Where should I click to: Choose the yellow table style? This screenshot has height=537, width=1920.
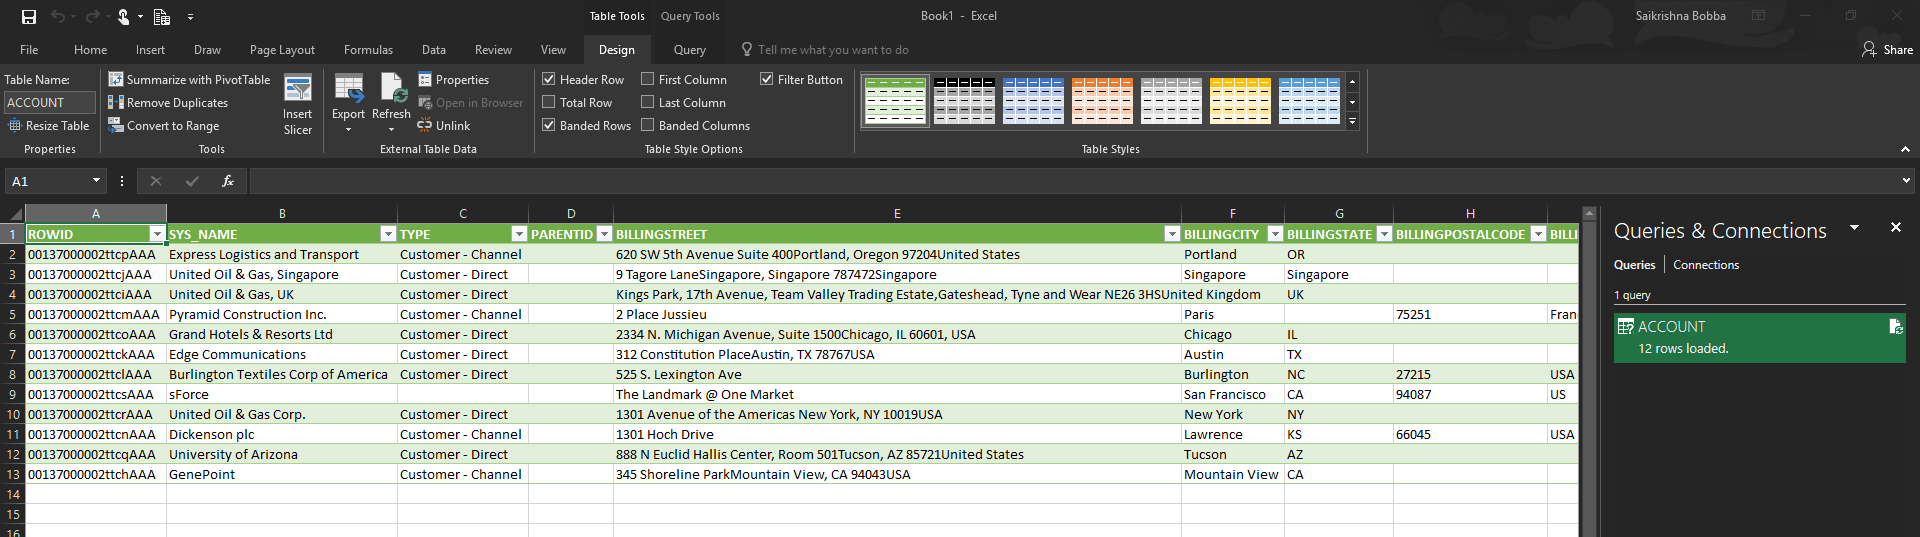click(x=1240, y=100)
